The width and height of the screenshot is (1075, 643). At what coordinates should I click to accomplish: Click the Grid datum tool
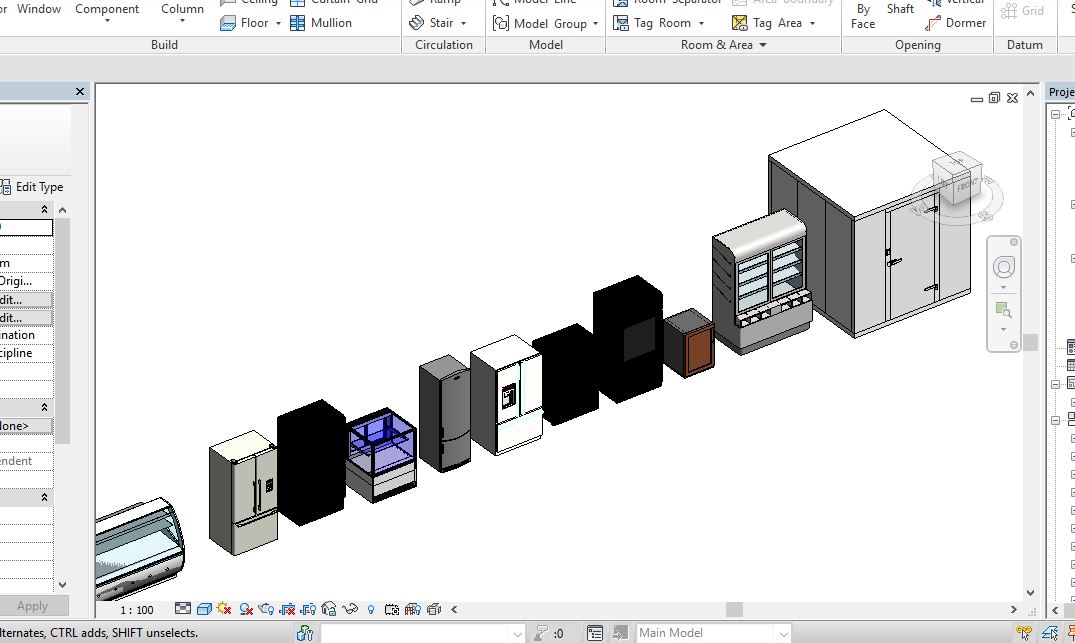1022,10
